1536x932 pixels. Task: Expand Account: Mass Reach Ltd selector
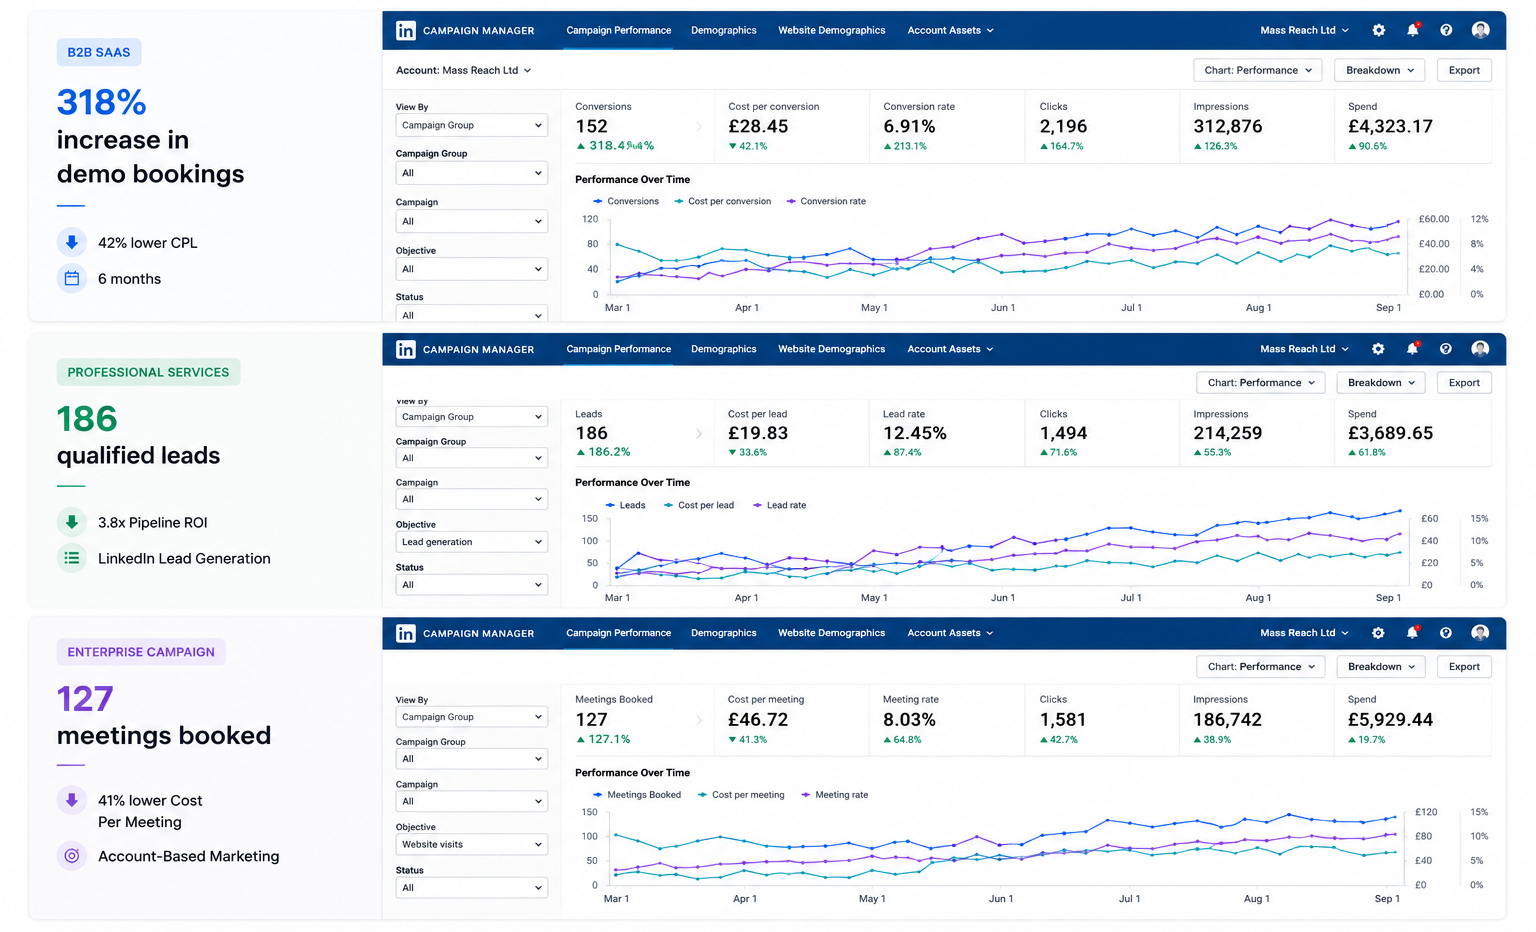(x=463, y=70)
